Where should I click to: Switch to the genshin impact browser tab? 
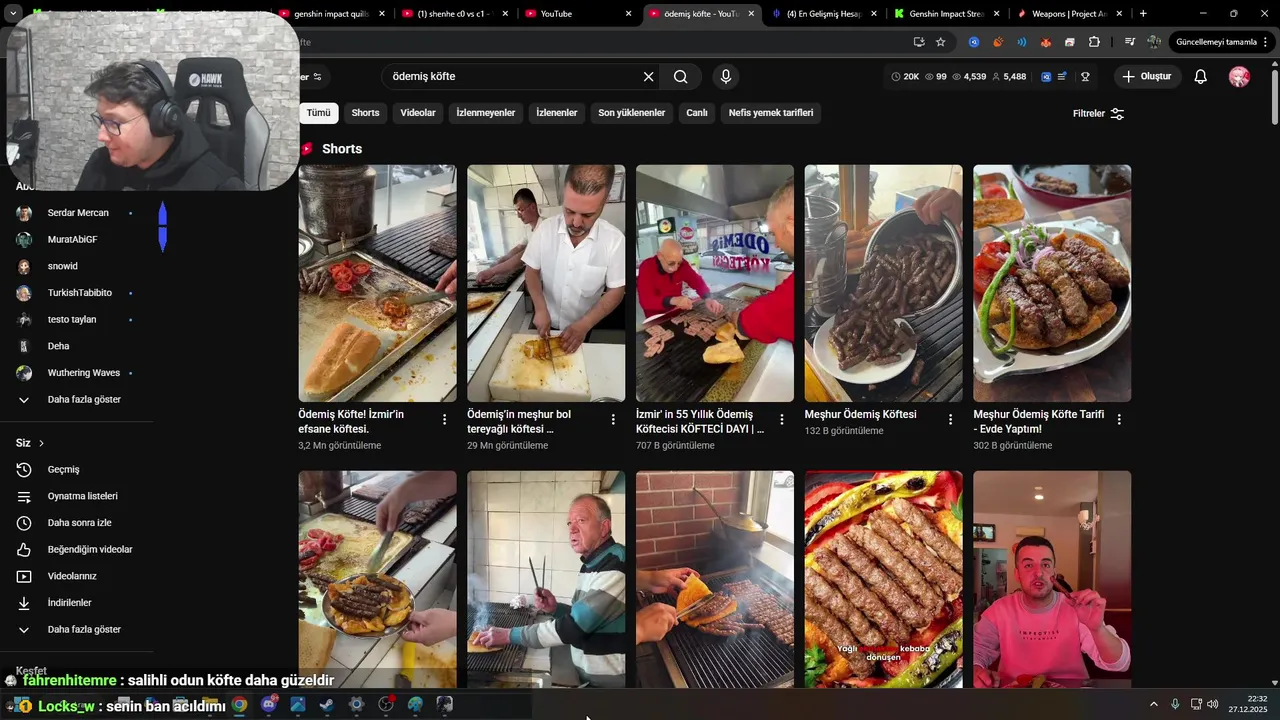pyautogui.click(x=333, y=14)
